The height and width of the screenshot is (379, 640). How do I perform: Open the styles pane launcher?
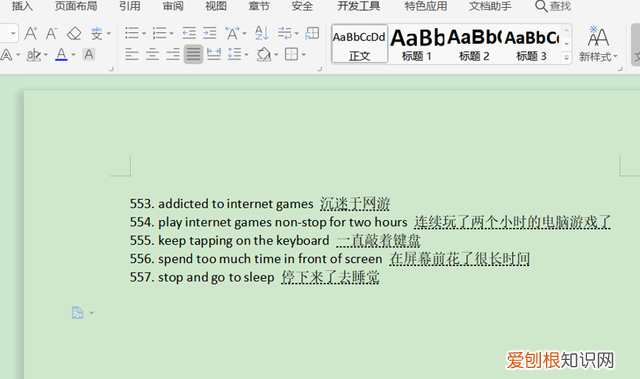pos(620,69)
